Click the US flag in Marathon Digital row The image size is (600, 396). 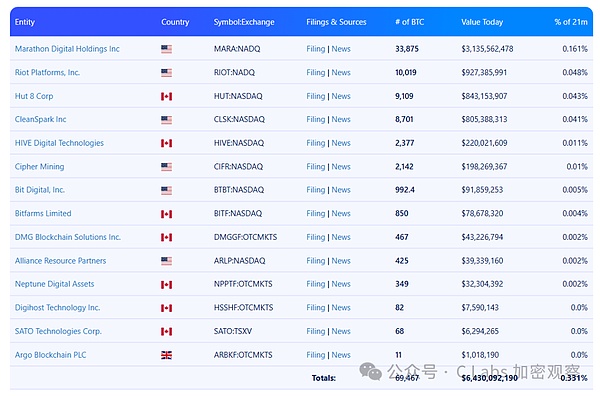pos(166,49)
